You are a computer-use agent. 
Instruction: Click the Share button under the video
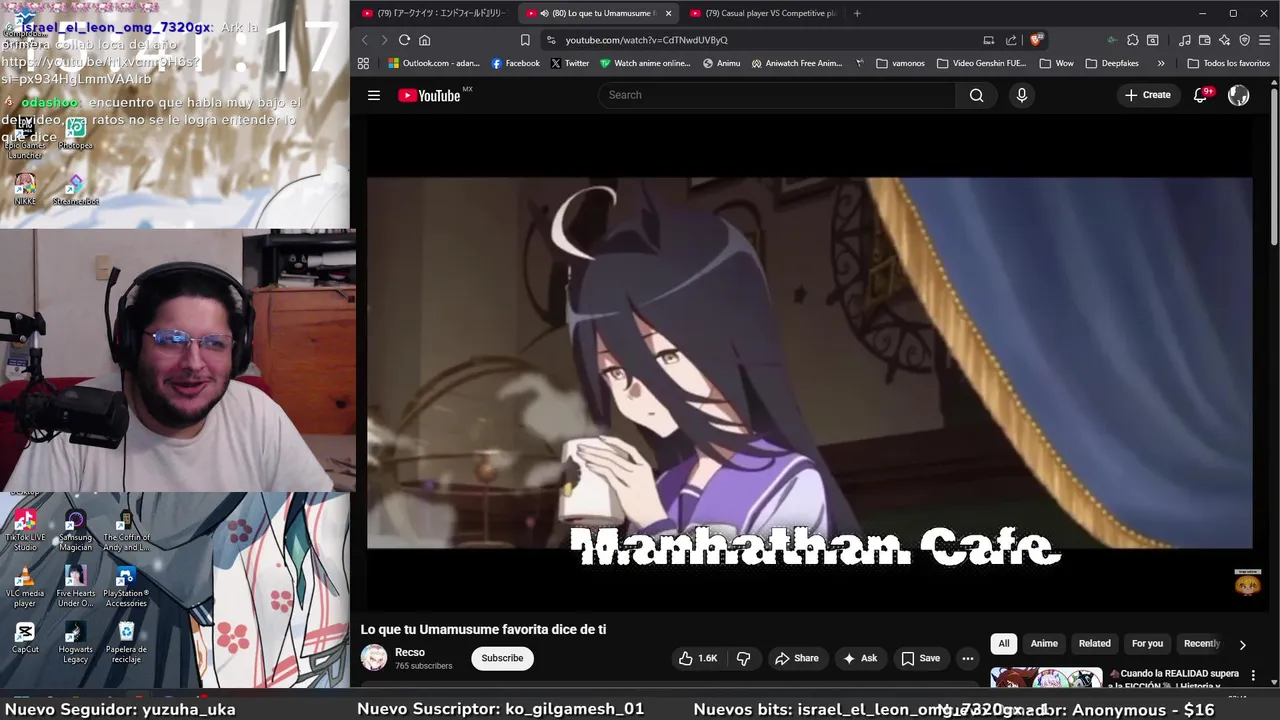point(797,658)
